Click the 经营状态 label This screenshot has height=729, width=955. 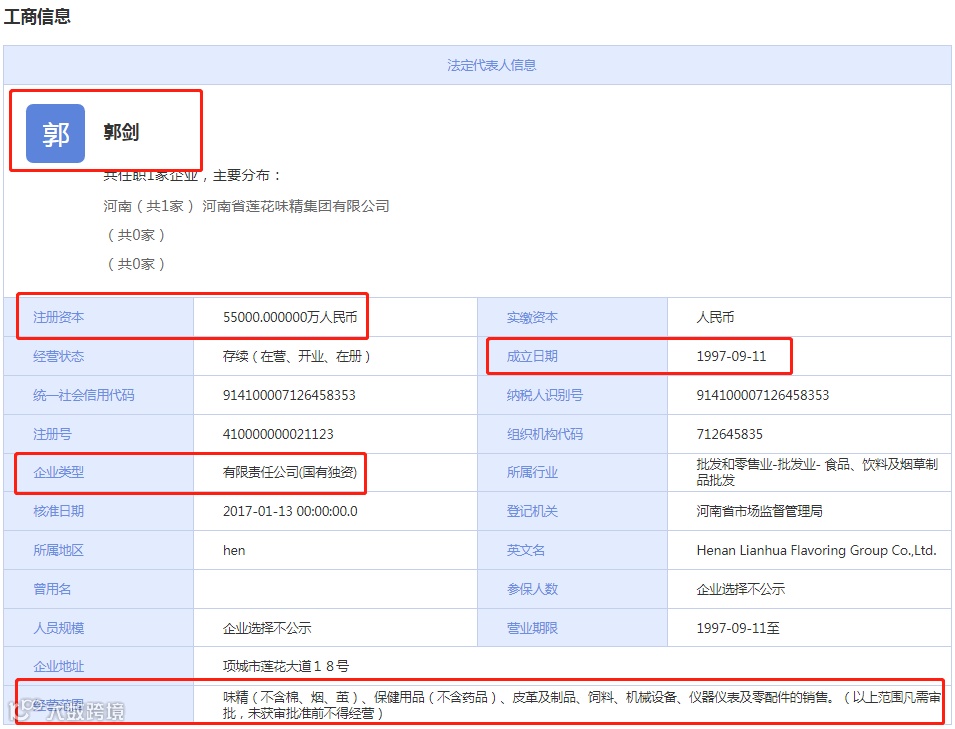click(58, 356)
